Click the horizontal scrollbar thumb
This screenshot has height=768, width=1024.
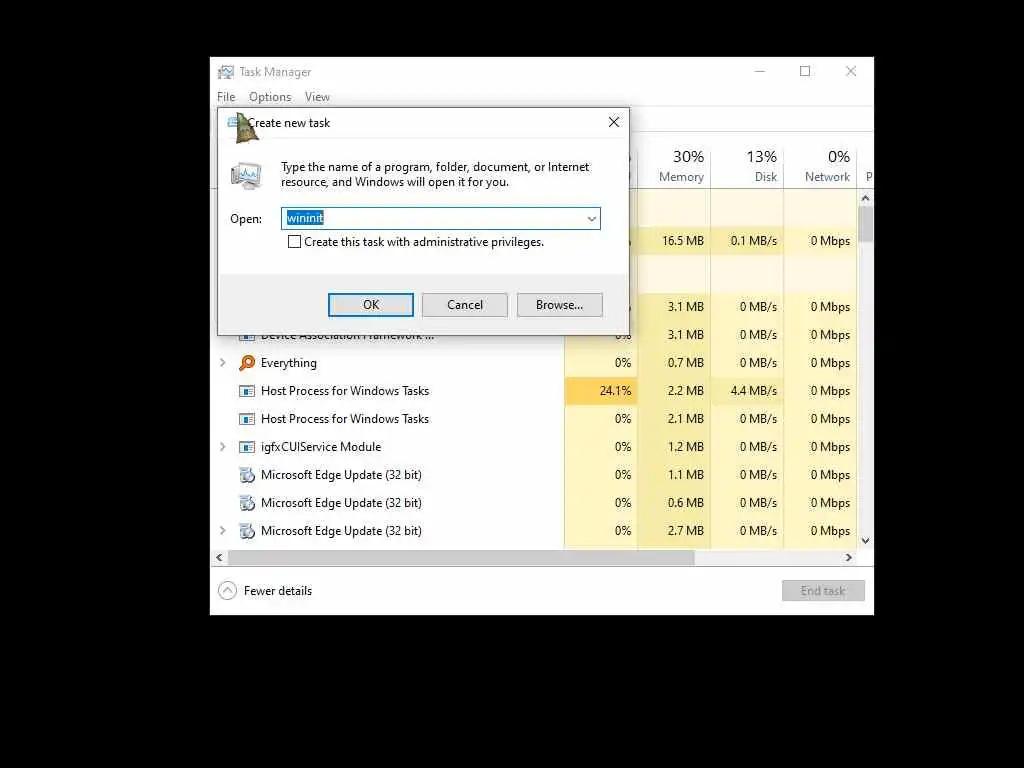(461, 558)
